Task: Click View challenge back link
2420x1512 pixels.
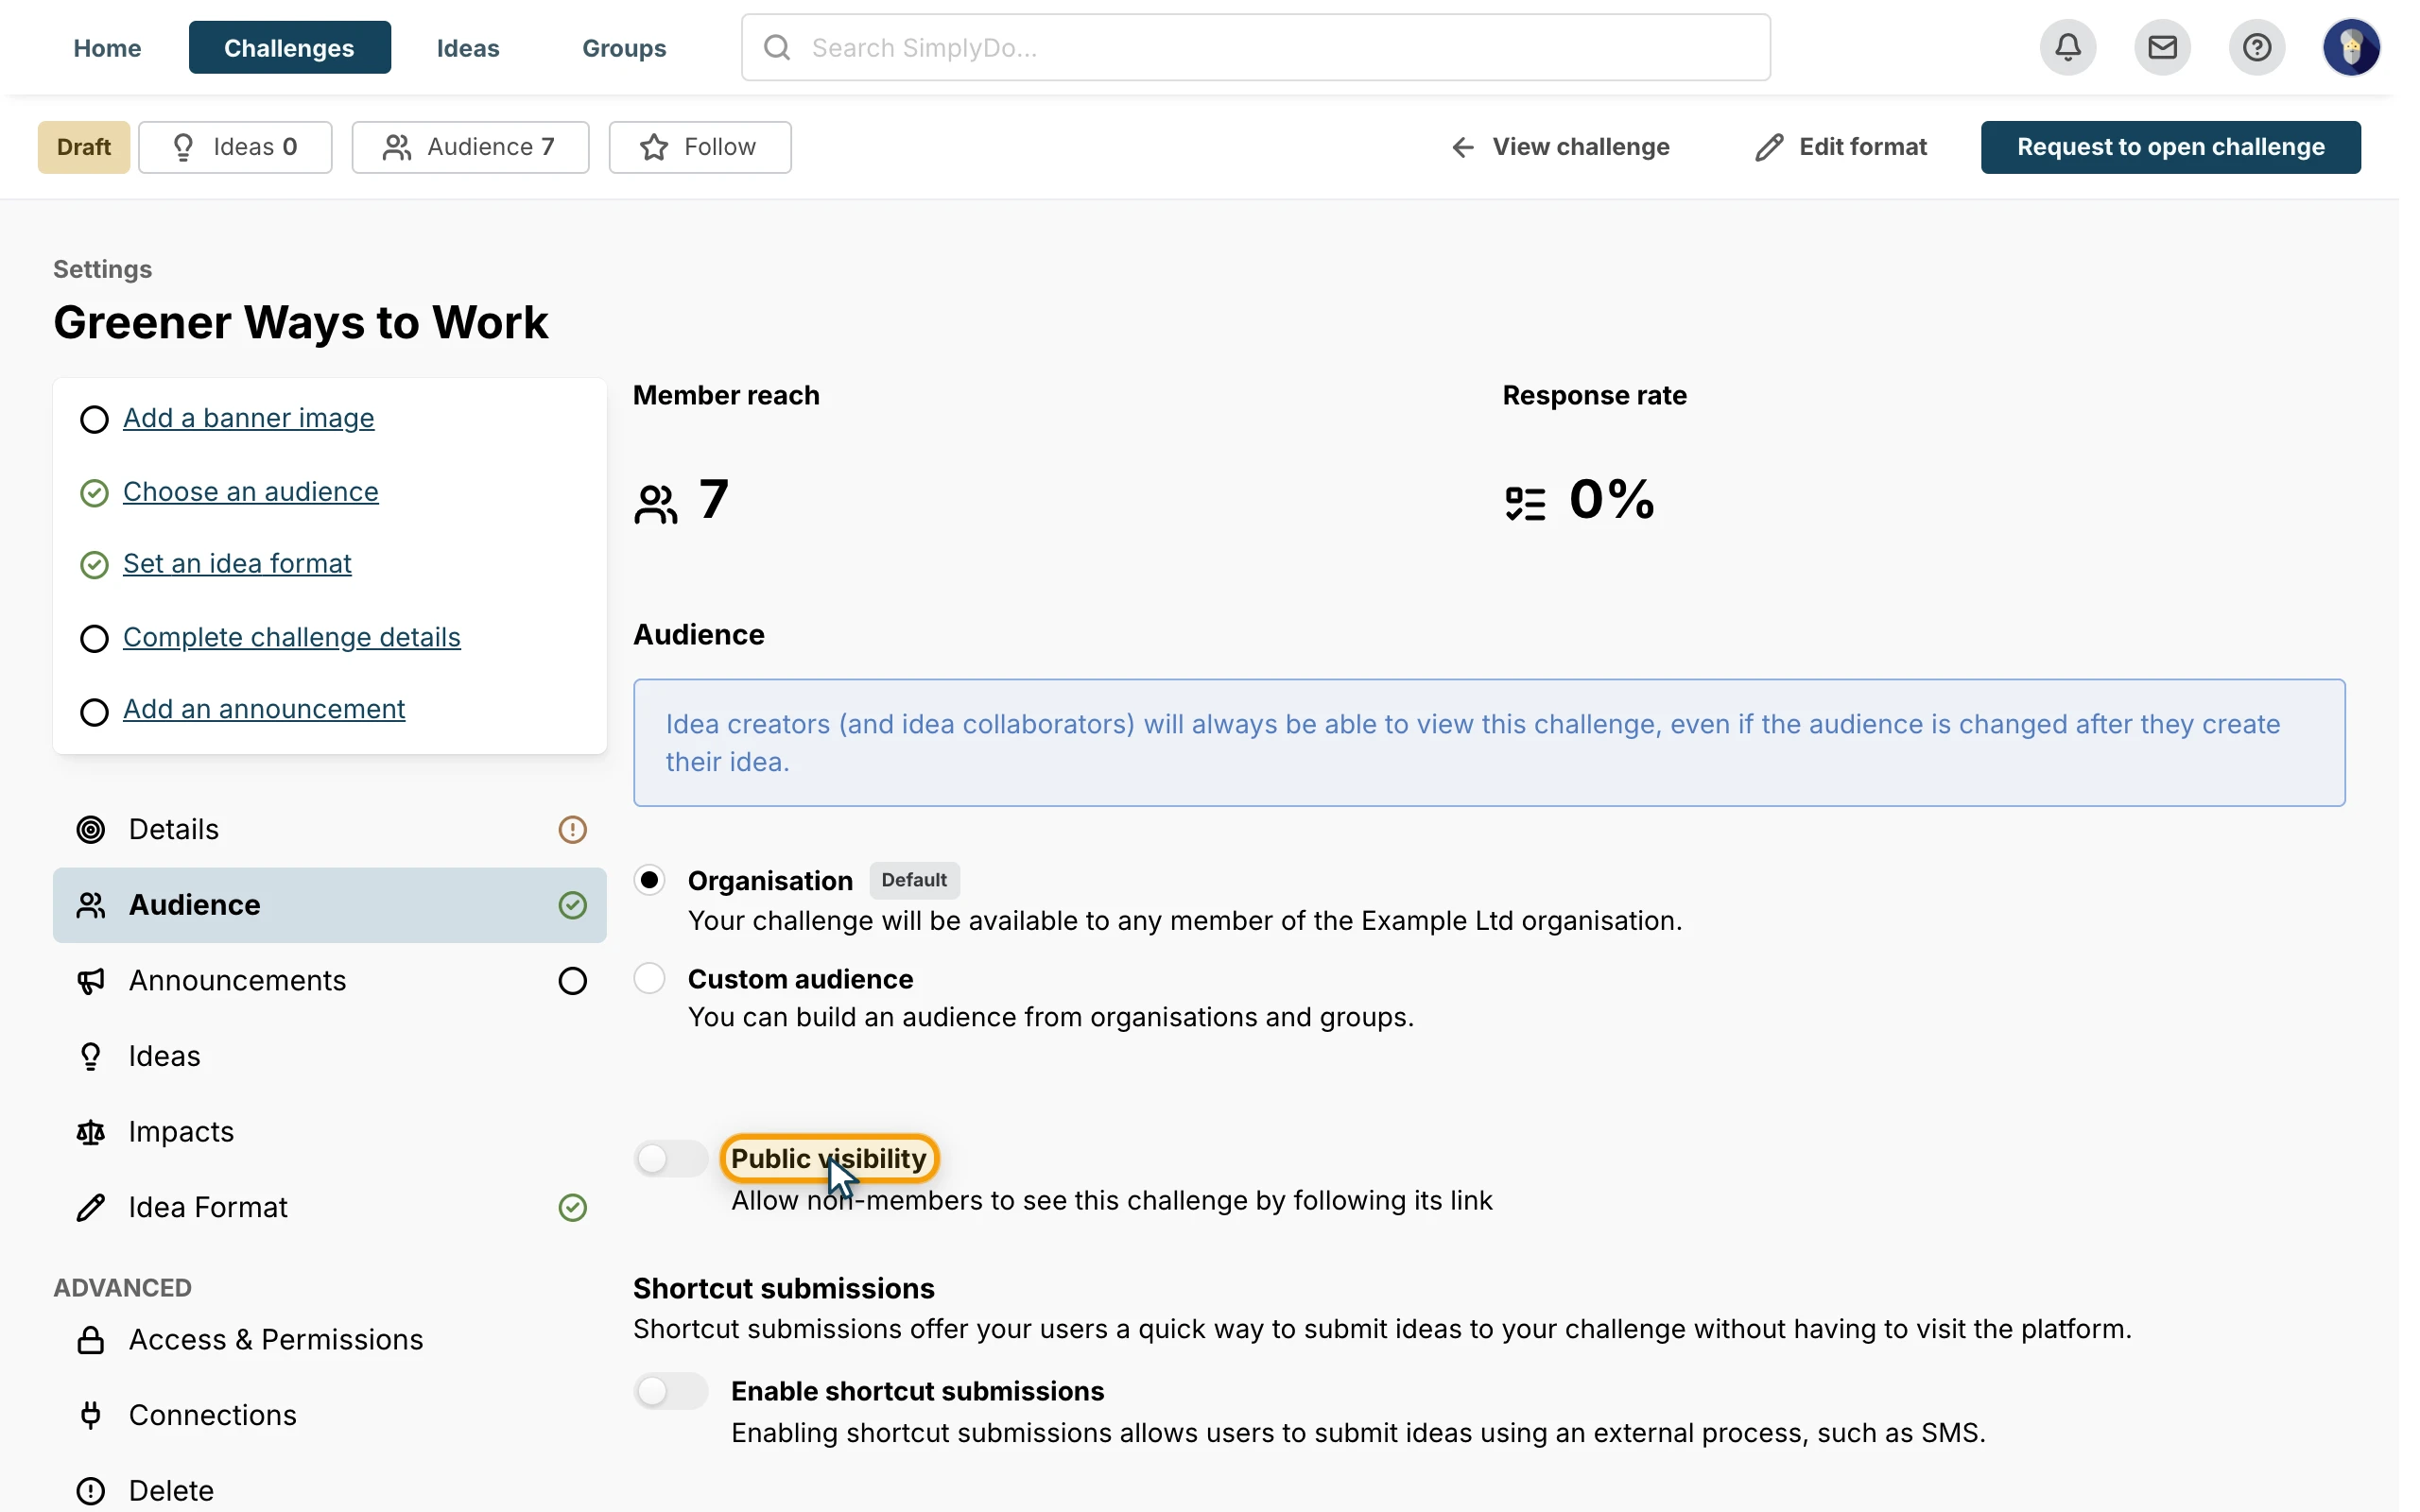Action: pyautogui.click(x=1560, y=147)
